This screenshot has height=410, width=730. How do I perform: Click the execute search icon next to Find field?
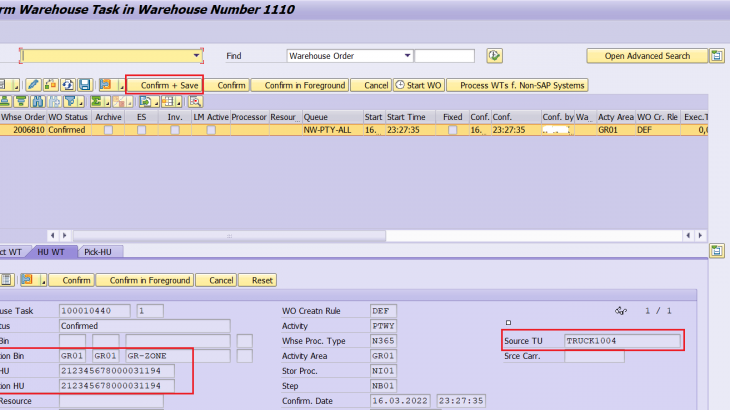click(494, 56)
